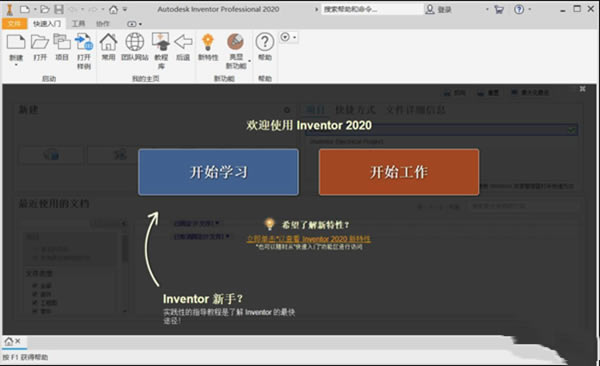Viewport: 600px width, 366px height.
Task: Click the Open folder icon in quick access toolbar
Action: (45, 9)
